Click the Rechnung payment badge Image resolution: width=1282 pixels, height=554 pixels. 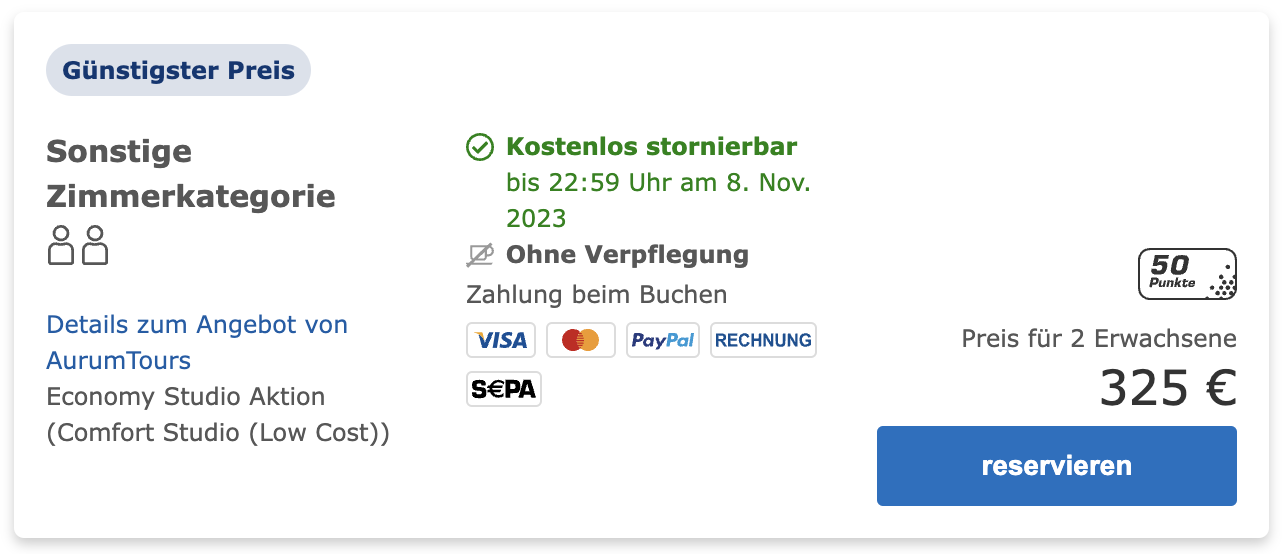(763, 340)
